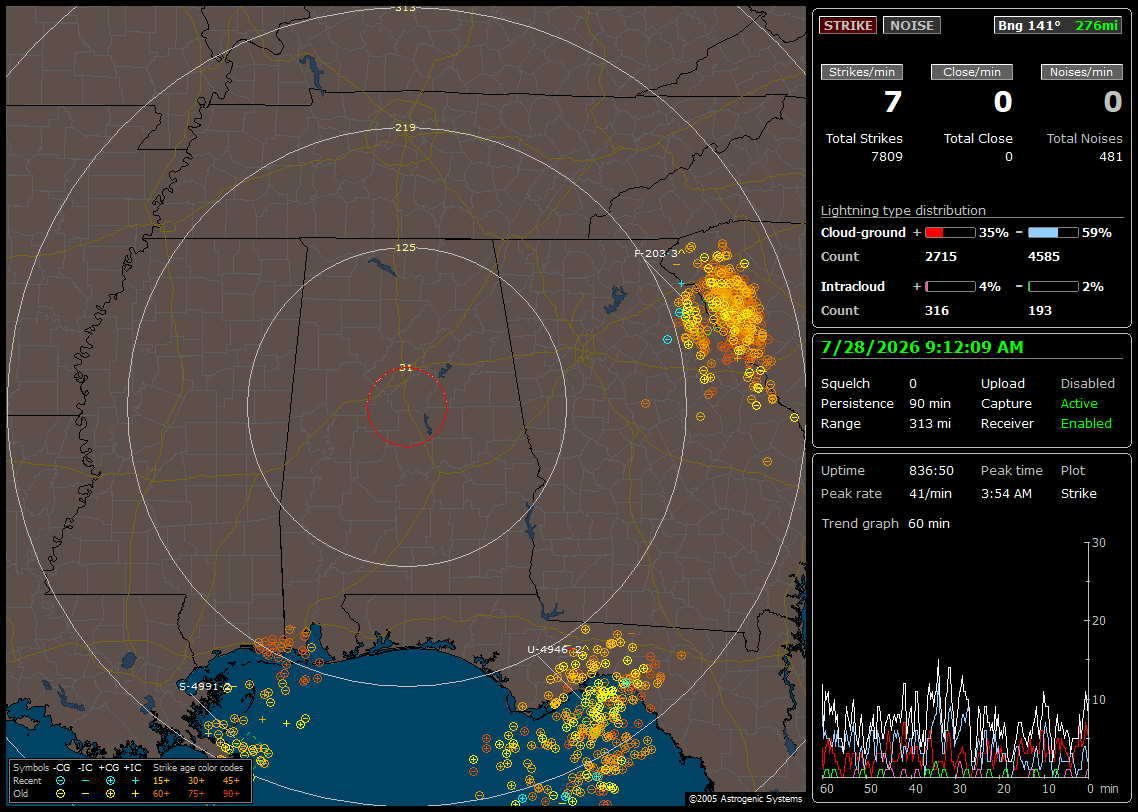Click the old -CG symbol in legend
This screenshot has width=1138, height=812.
[61, 794]
